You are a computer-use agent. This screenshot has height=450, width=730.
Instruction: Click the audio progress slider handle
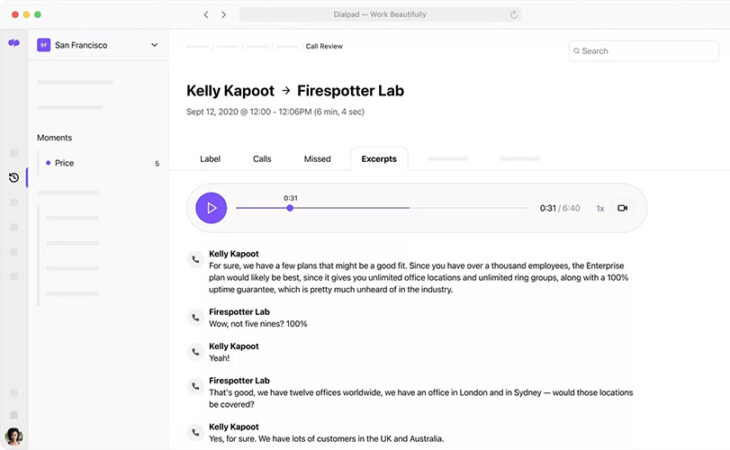pyautogui.click(x=290, y=208)
